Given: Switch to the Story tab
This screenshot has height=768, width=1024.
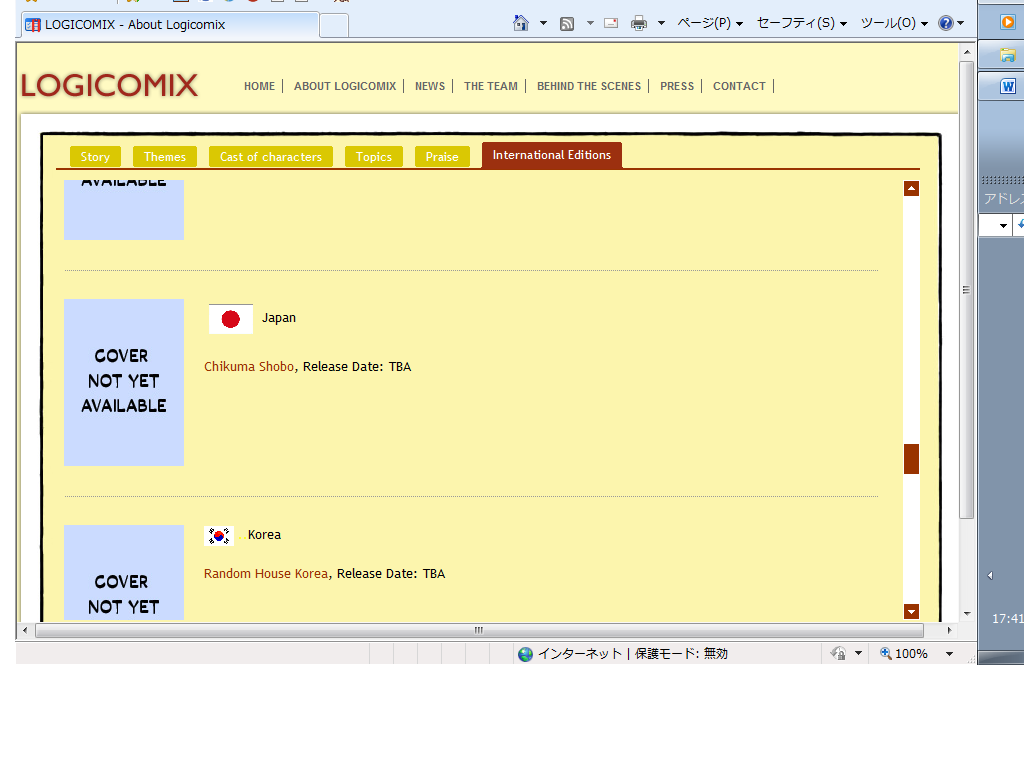Looking at the screenshot, I should point(95,157).
